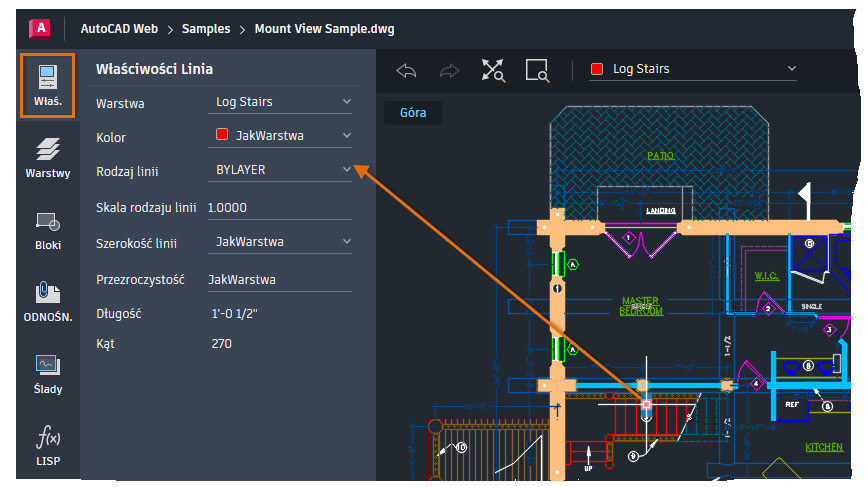Click the Samples breadcrumb link

click(x=206, y=29)
